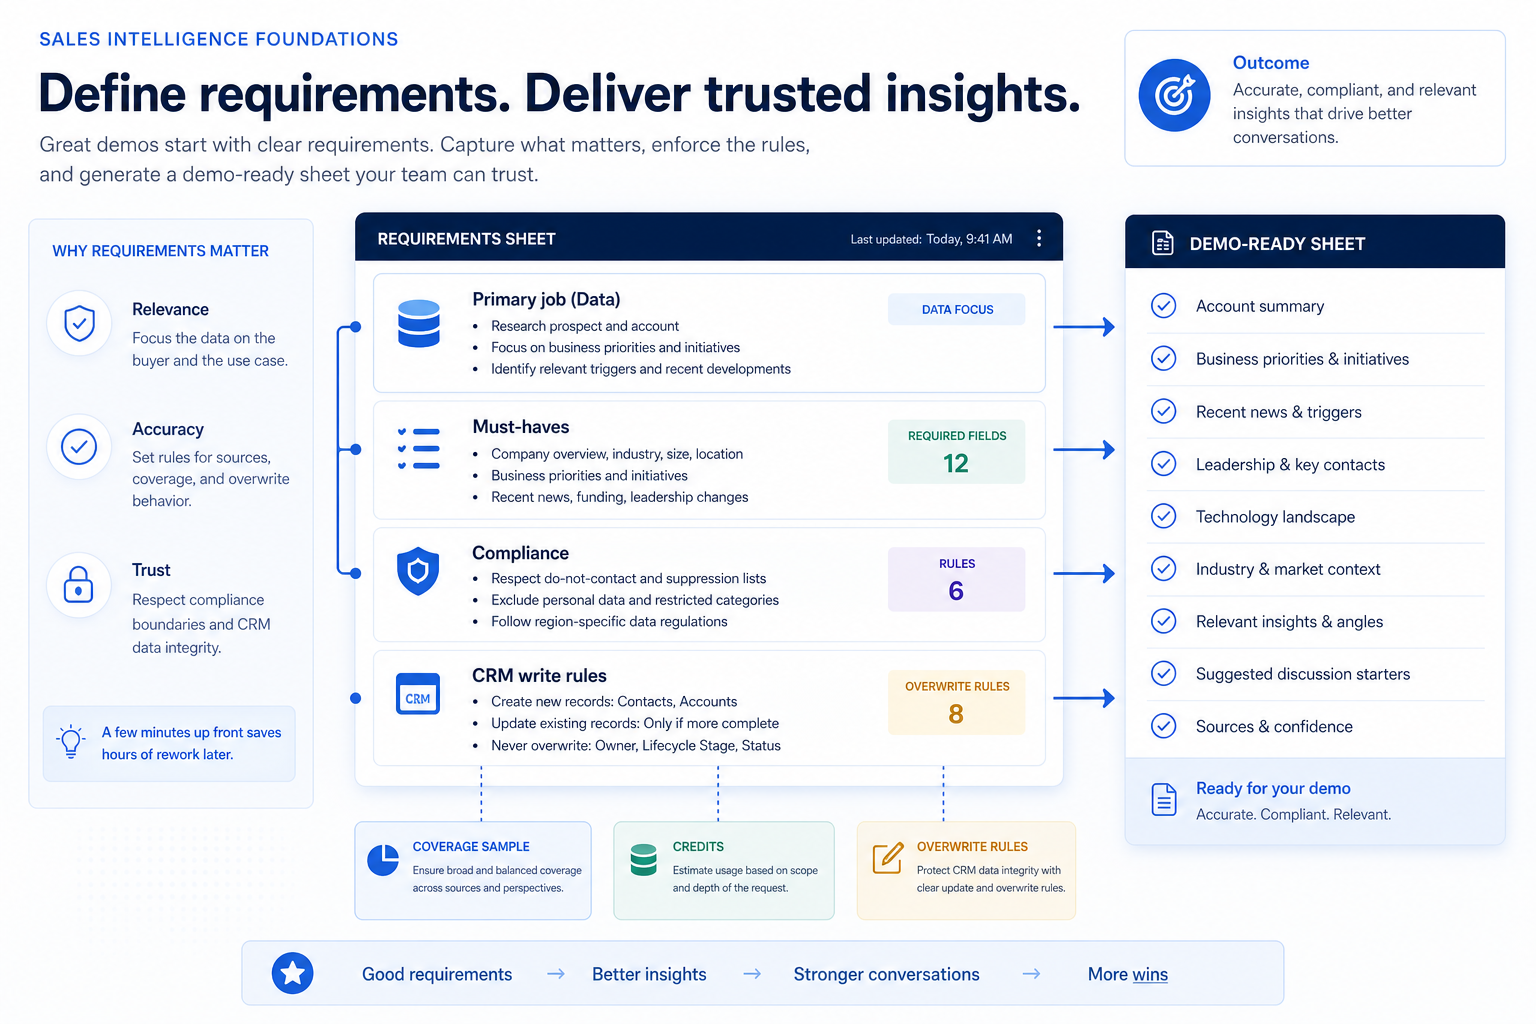Click the DATA FOCUS badge
This screenshot has width=1536, height=1024.
(957, 309)
